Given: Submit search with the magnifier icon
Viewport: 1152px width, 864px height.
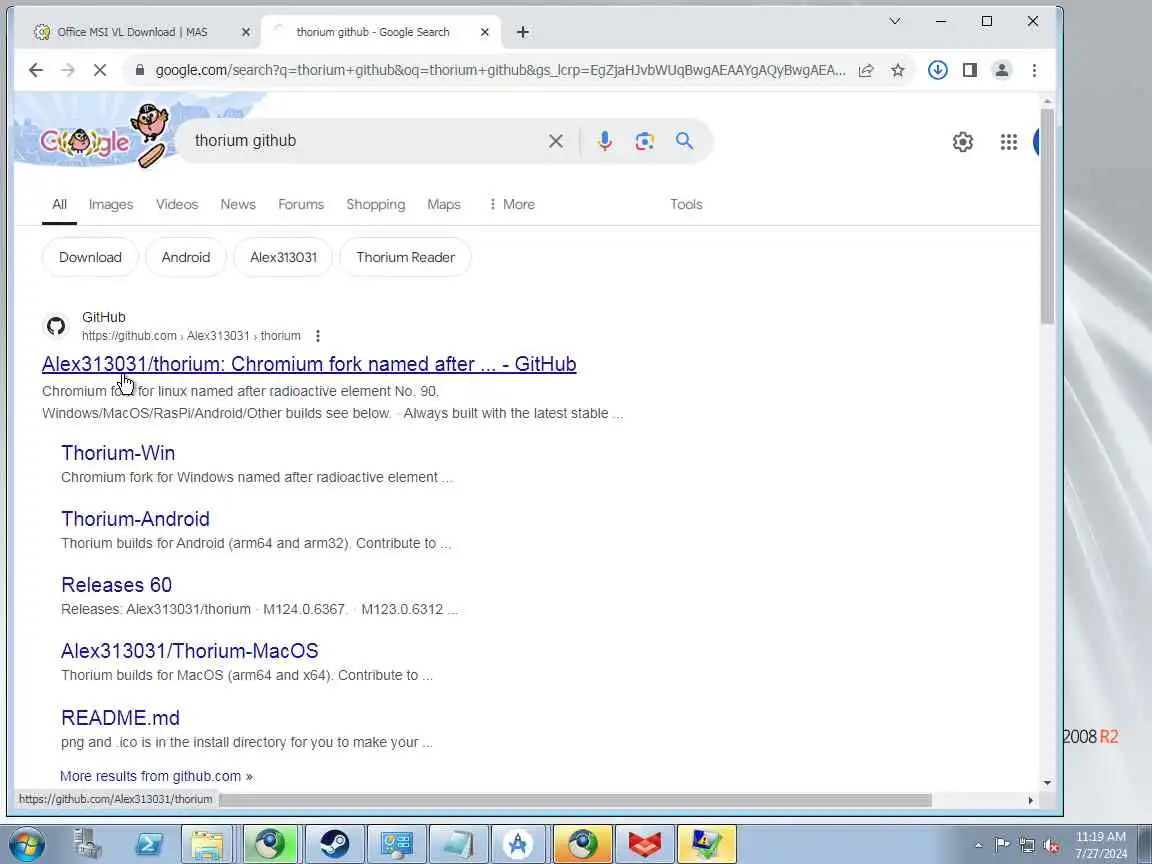Looking at the screenshot, I should pyautogui.click(x=684, y=141).
